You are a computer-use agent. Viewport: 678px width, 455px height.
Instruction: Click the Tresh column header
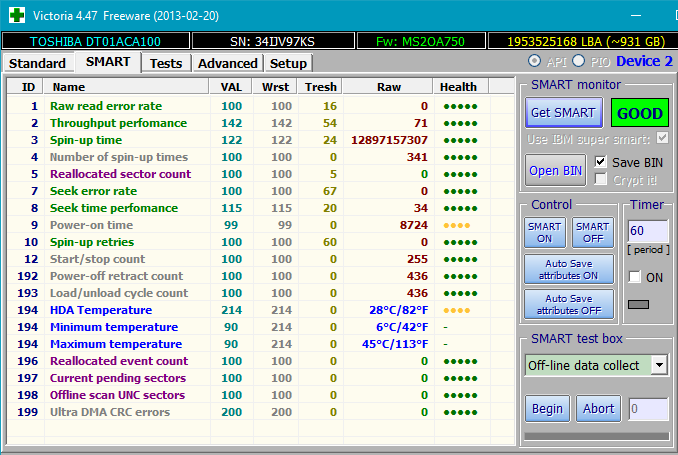(320, 87)
